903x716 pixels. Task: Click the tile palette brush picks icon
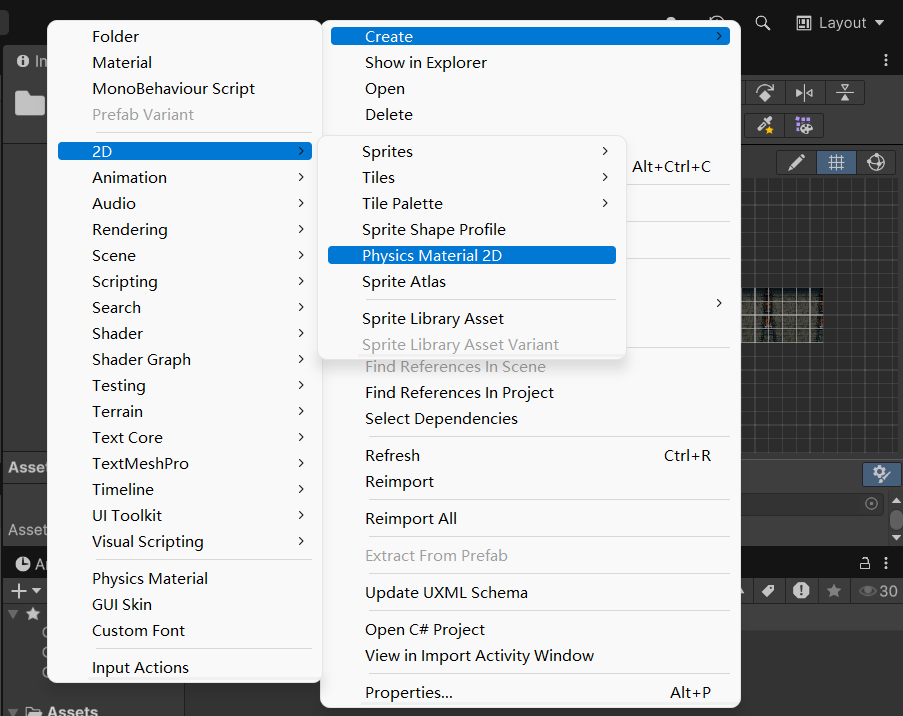804,125
